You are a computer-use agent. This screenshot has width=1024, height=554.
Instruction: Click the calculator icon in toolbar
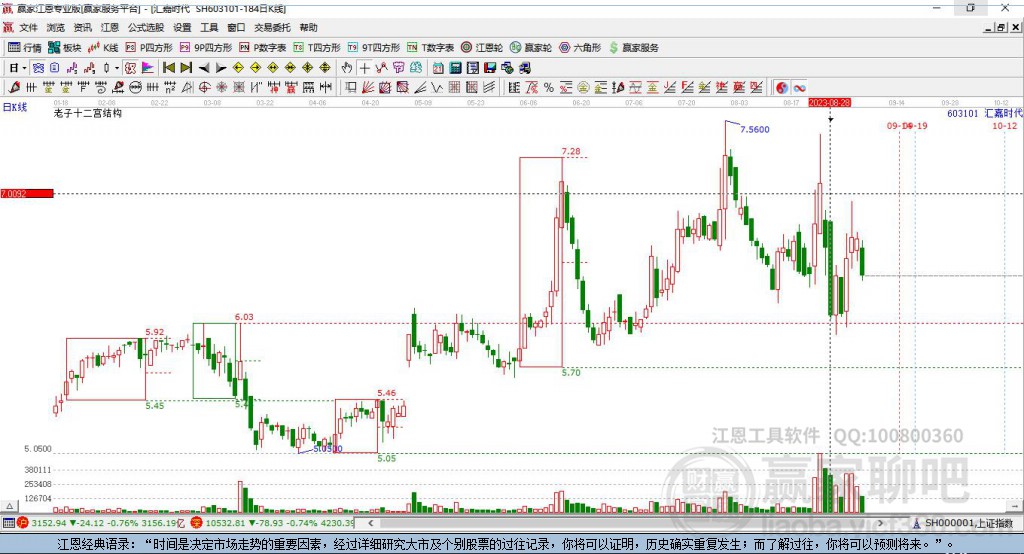click(x=455, y=68)
